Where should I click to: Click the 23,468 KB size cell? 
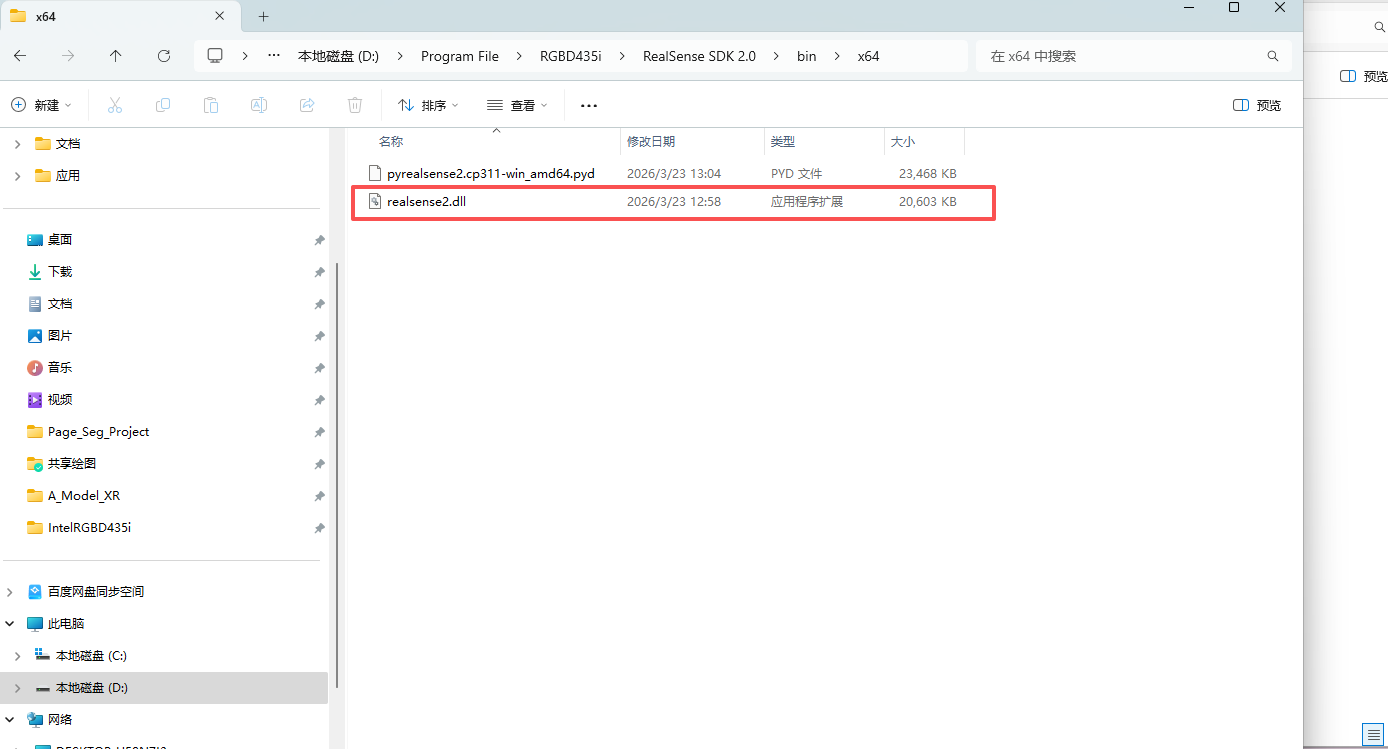click(927, 173)
